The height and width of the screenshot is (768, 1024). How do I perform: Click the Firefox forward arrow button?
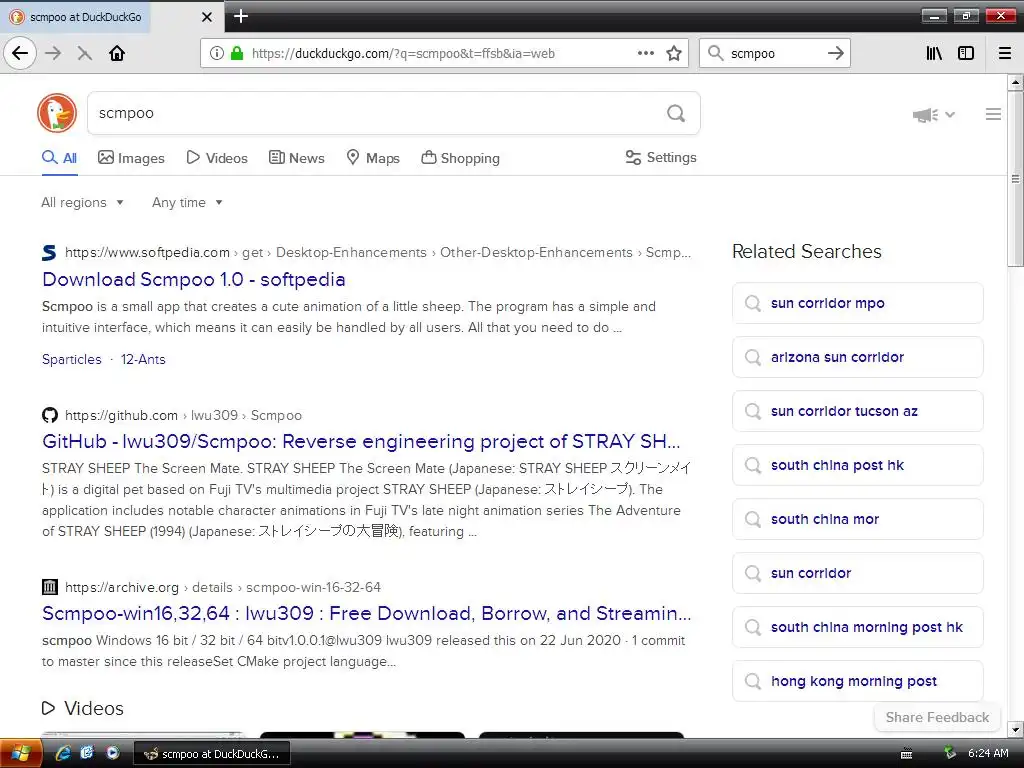tap(53, 54)
